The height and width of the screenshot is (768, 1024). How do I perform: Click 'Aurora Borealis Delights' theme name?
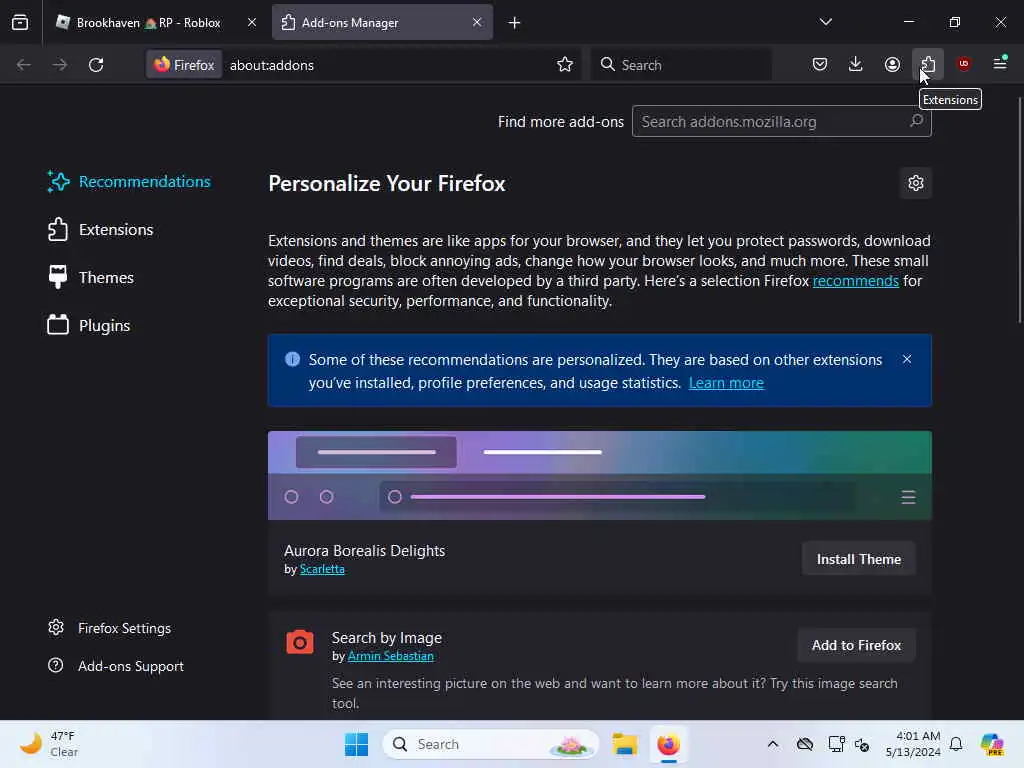(x=364, y=551)
